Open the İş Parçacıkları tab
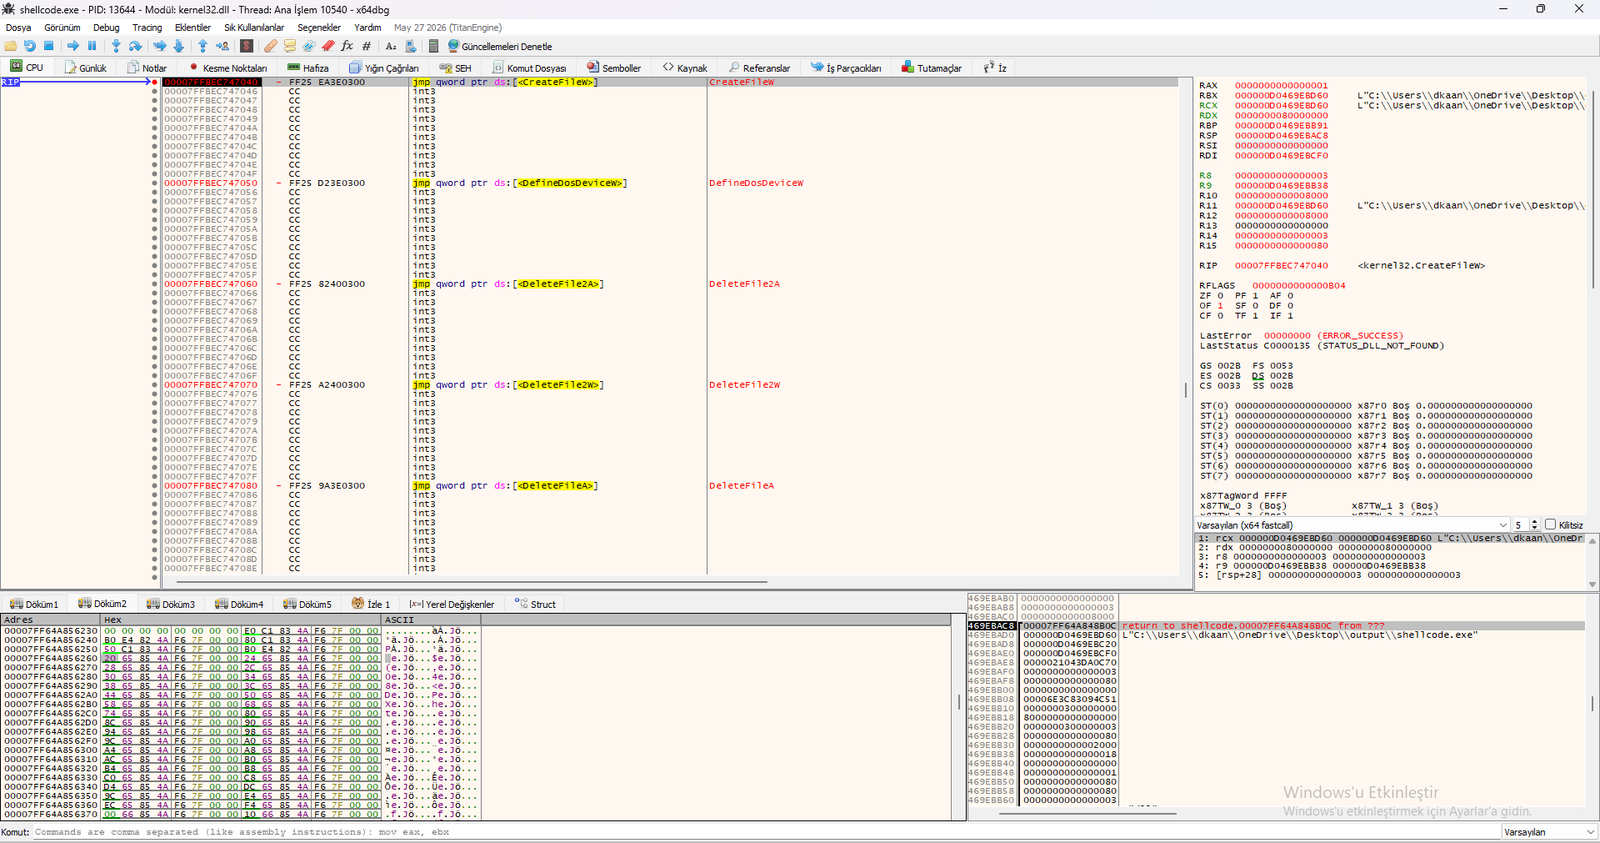This screenshot has height=843, width=1600. point(846,68)
